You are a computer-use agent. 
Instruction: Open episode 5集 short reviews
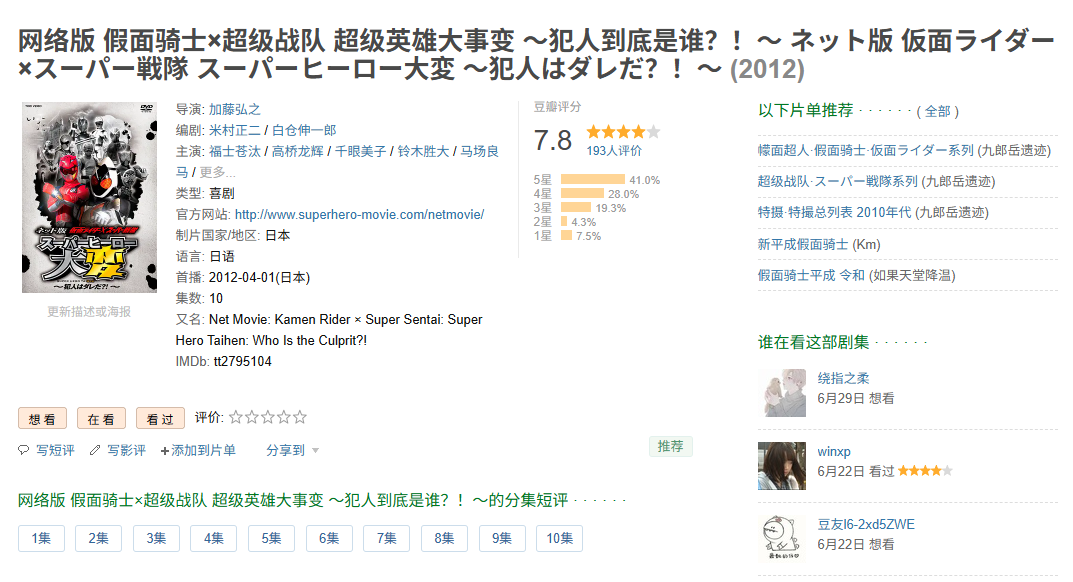click(271, 538)
